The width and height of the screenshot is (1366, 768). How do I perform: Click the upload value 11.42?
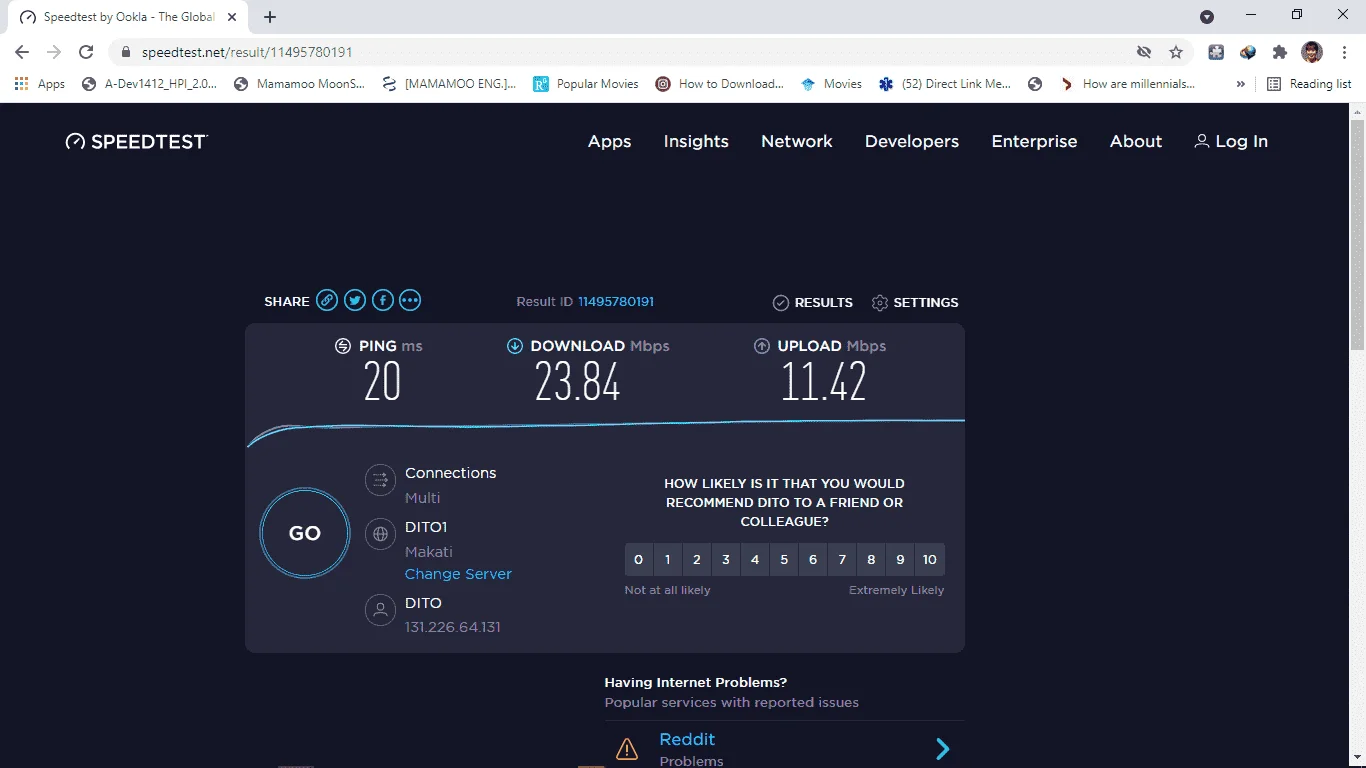point(824,381)
